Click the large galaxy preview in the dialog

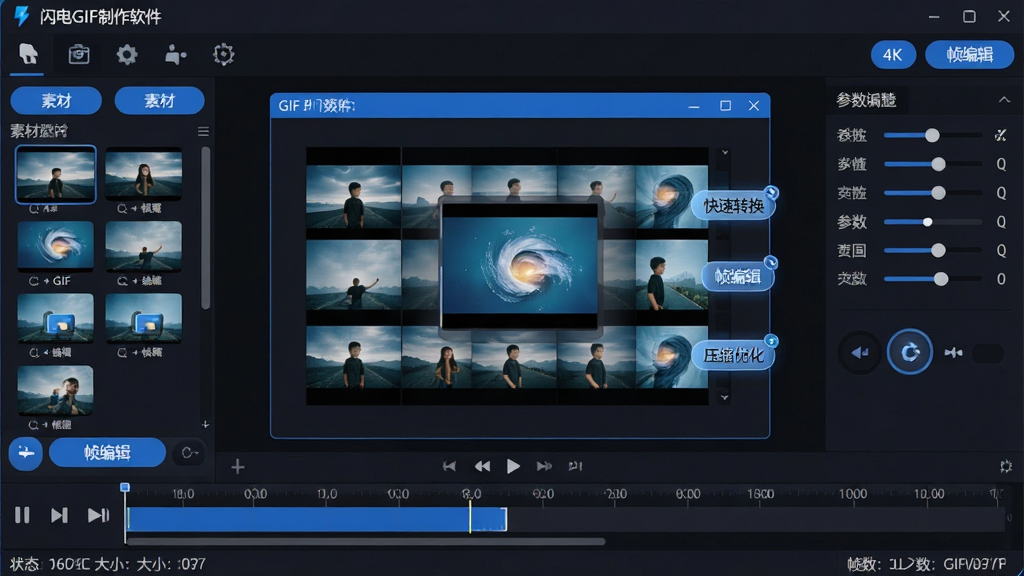click(x=520, y=266)
